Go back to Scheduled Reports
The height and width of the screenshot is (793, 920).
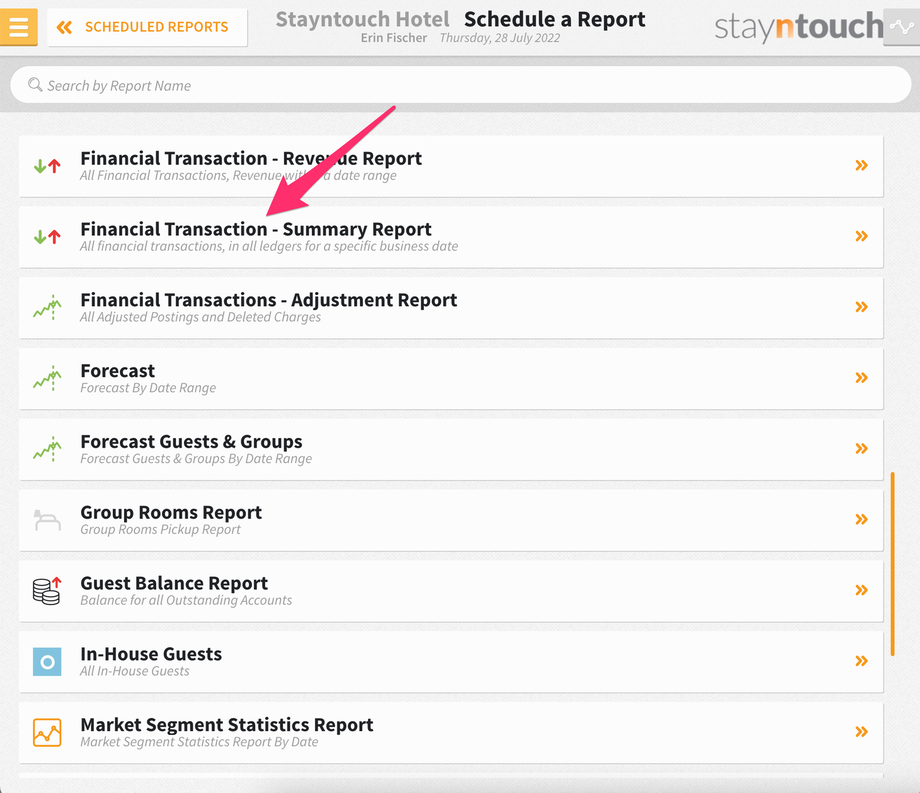tap(147, 27)
